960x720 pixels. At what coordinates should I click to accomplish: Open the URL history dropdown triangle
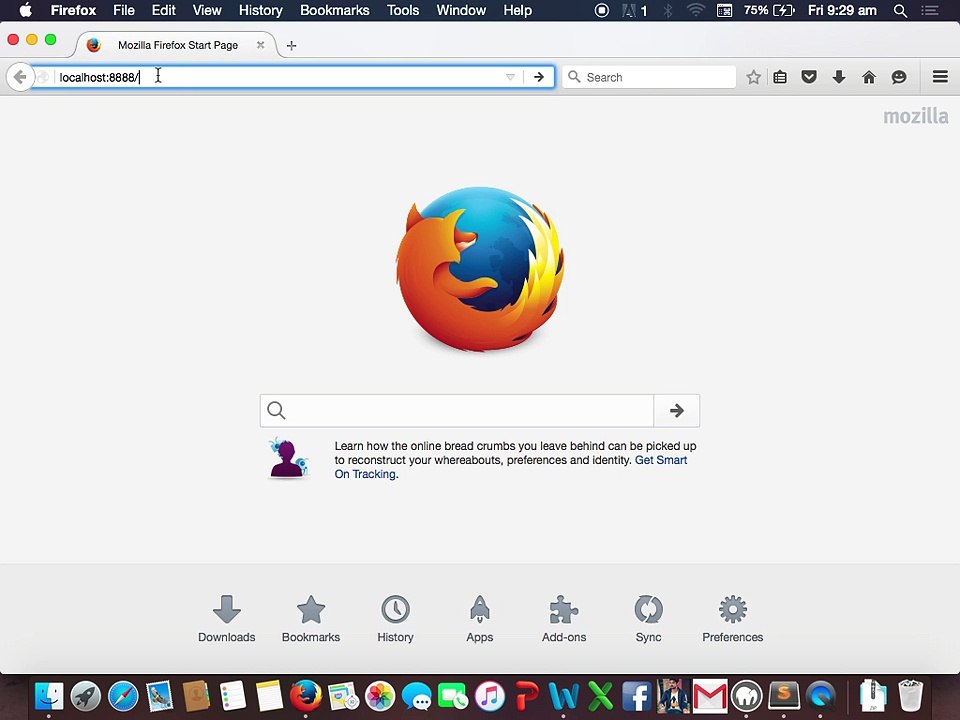click(x=510, y=77)
